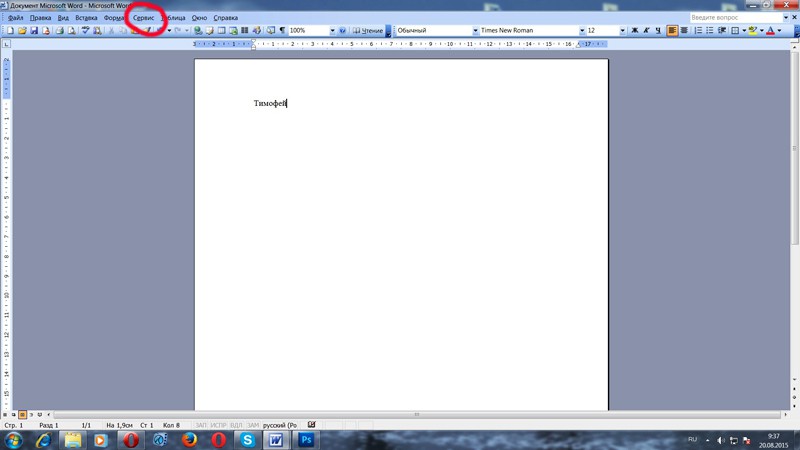Click the Чтение reading mode button
Screen dimensions: 800x450
coord(368,31)
